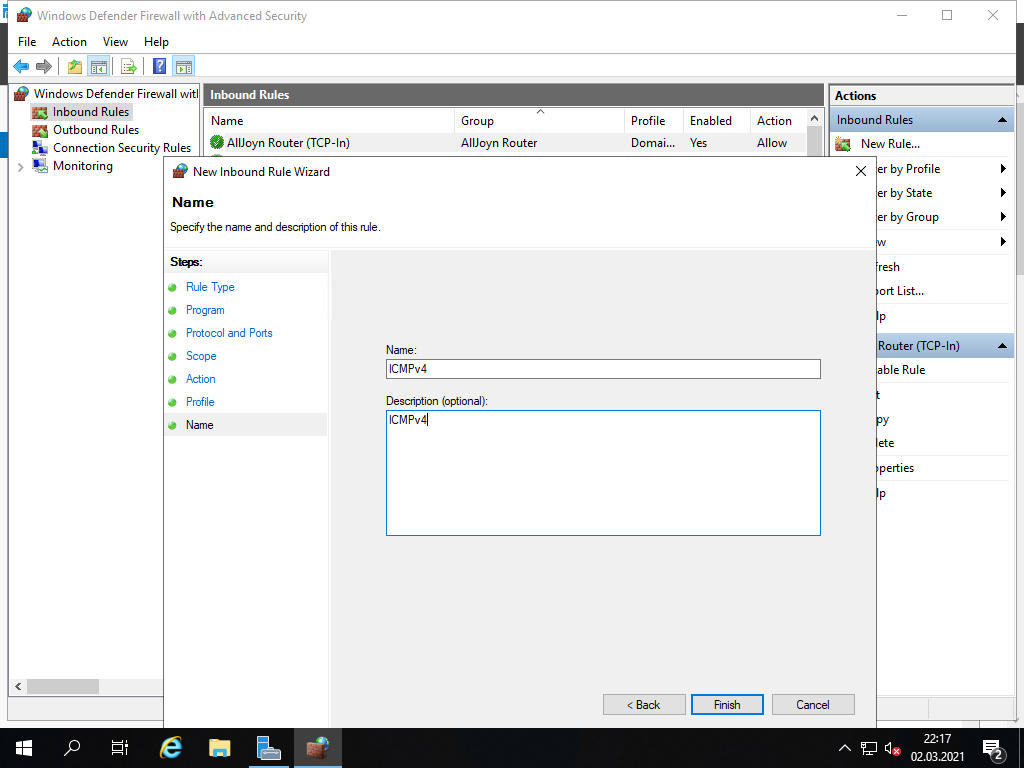This screenshot has width=1024, height=768.
Task: Collapse the Router (TCP-In) actions section
Action: click(x=1002, y=346)
